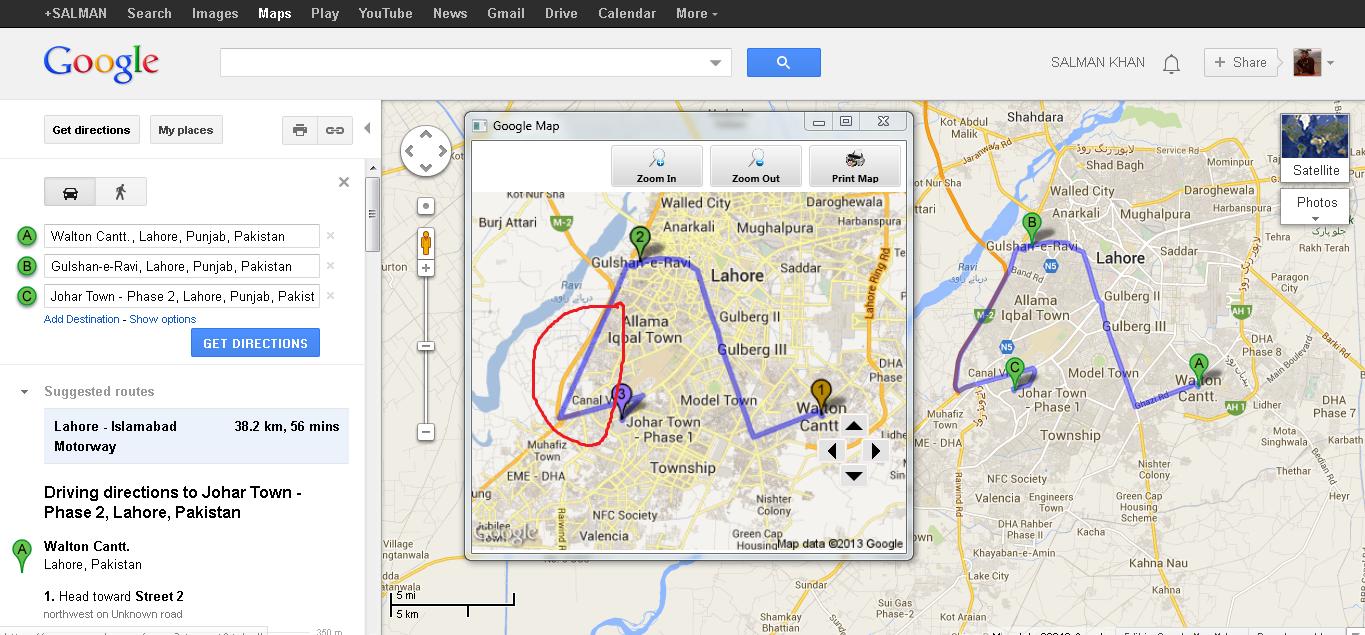Viewport: 1365px width, 635px height.
Task: Select the driving mode car icon
Action: pos(70,191)
